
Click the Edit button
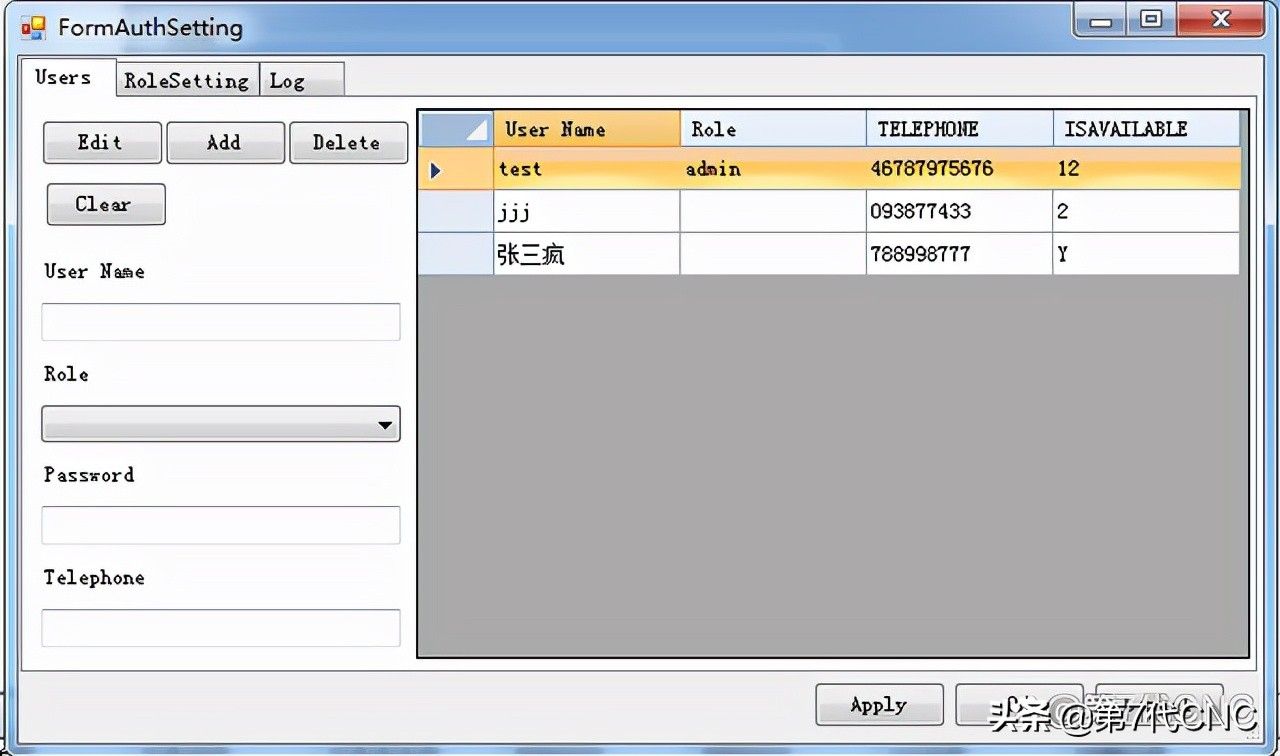pyautogui.click(x=102, y=143)
